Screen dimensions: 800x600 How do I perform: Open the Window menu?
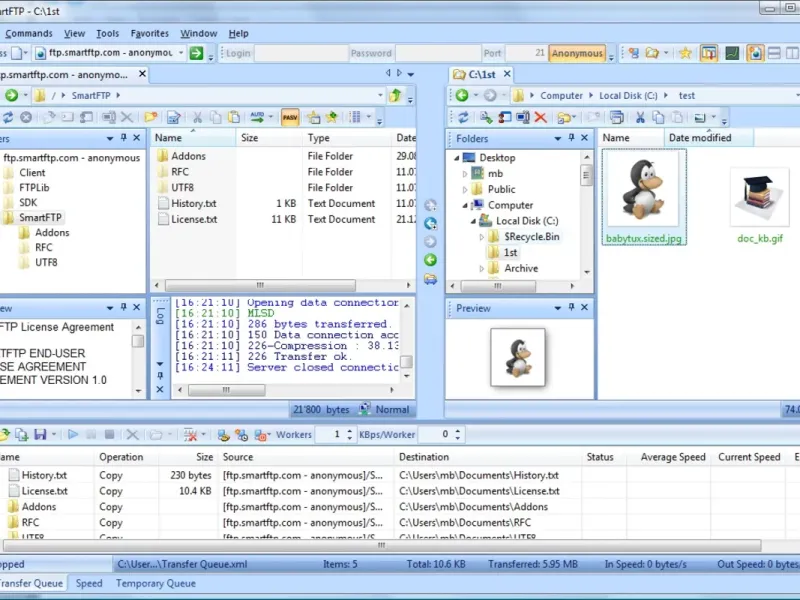pos(198,34)
